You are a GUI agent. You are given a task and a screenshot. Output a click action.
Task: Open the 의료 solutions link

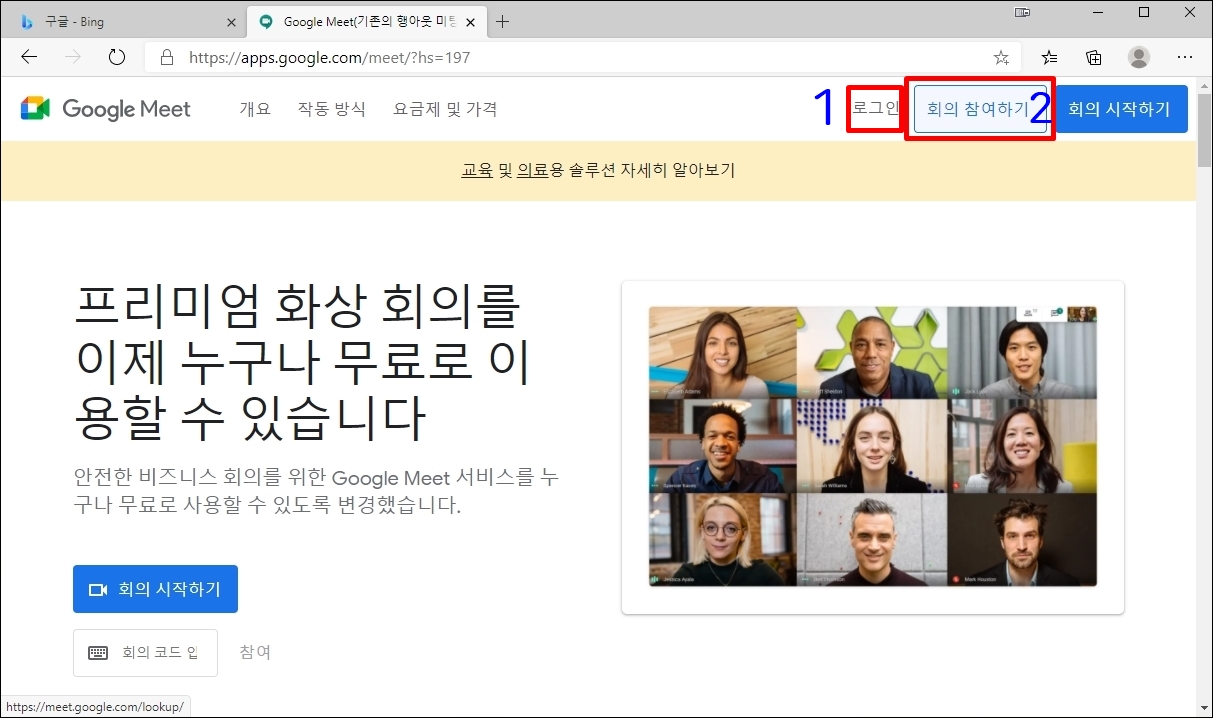(533, 170)
